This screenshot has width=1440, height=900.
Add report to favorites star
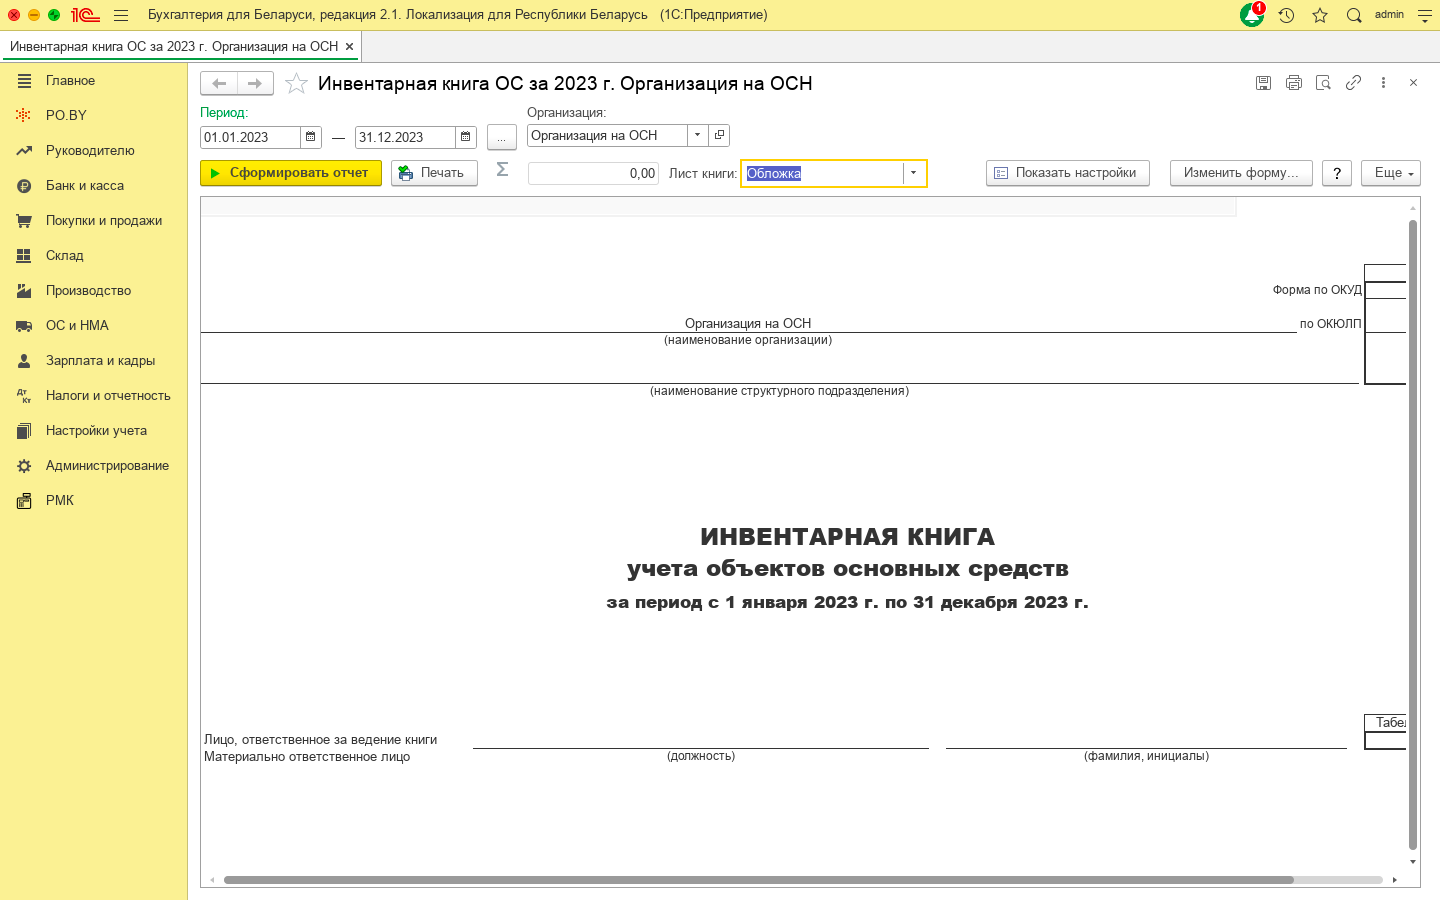[x=296, y=84]
